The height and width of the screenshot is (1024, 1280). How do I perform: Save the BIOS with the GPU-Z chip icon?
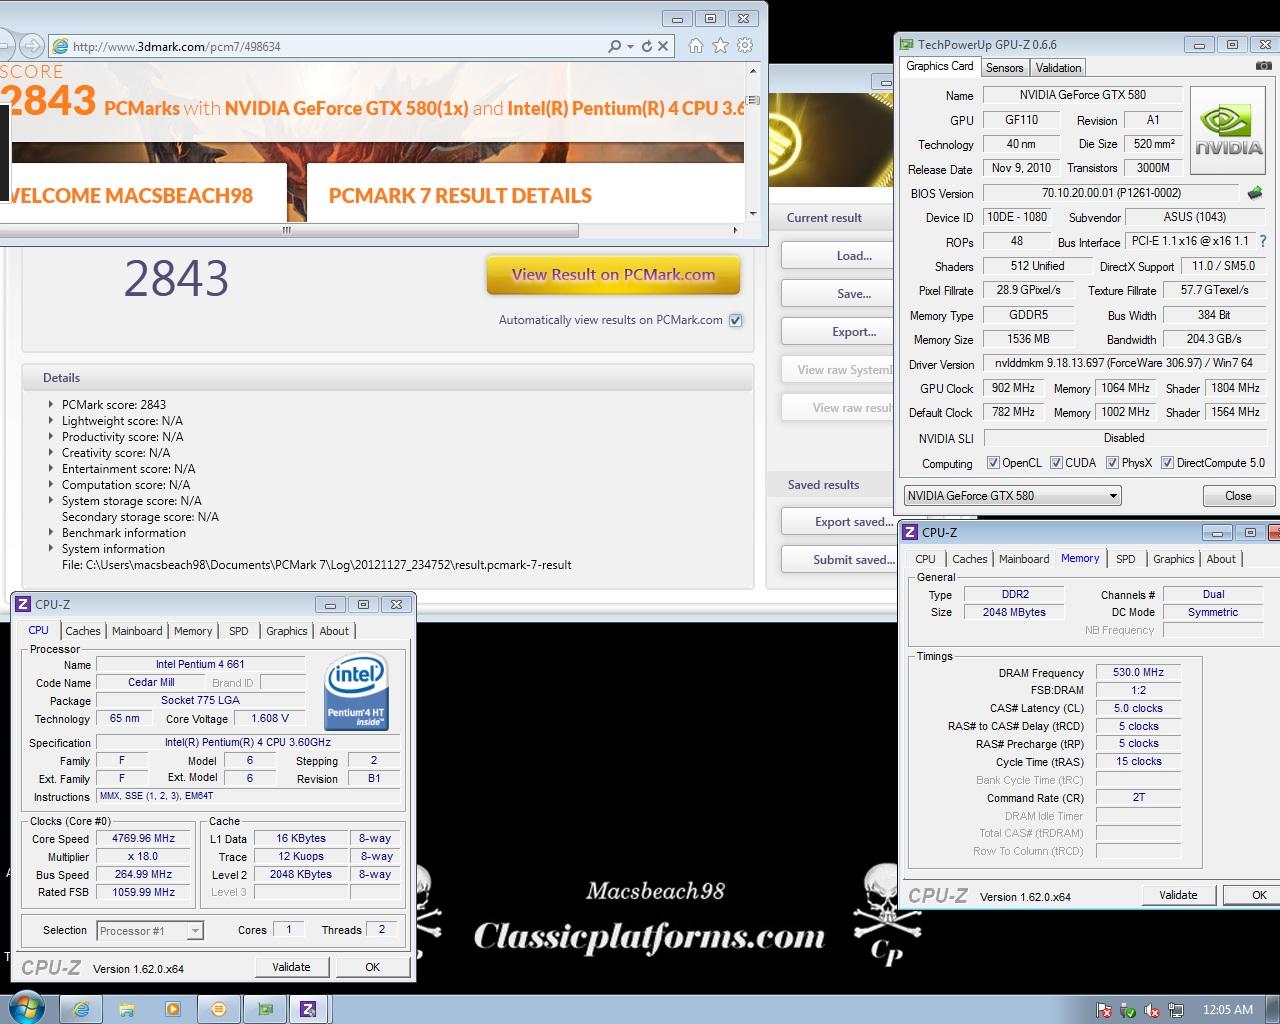click(x=1255, y=192)
